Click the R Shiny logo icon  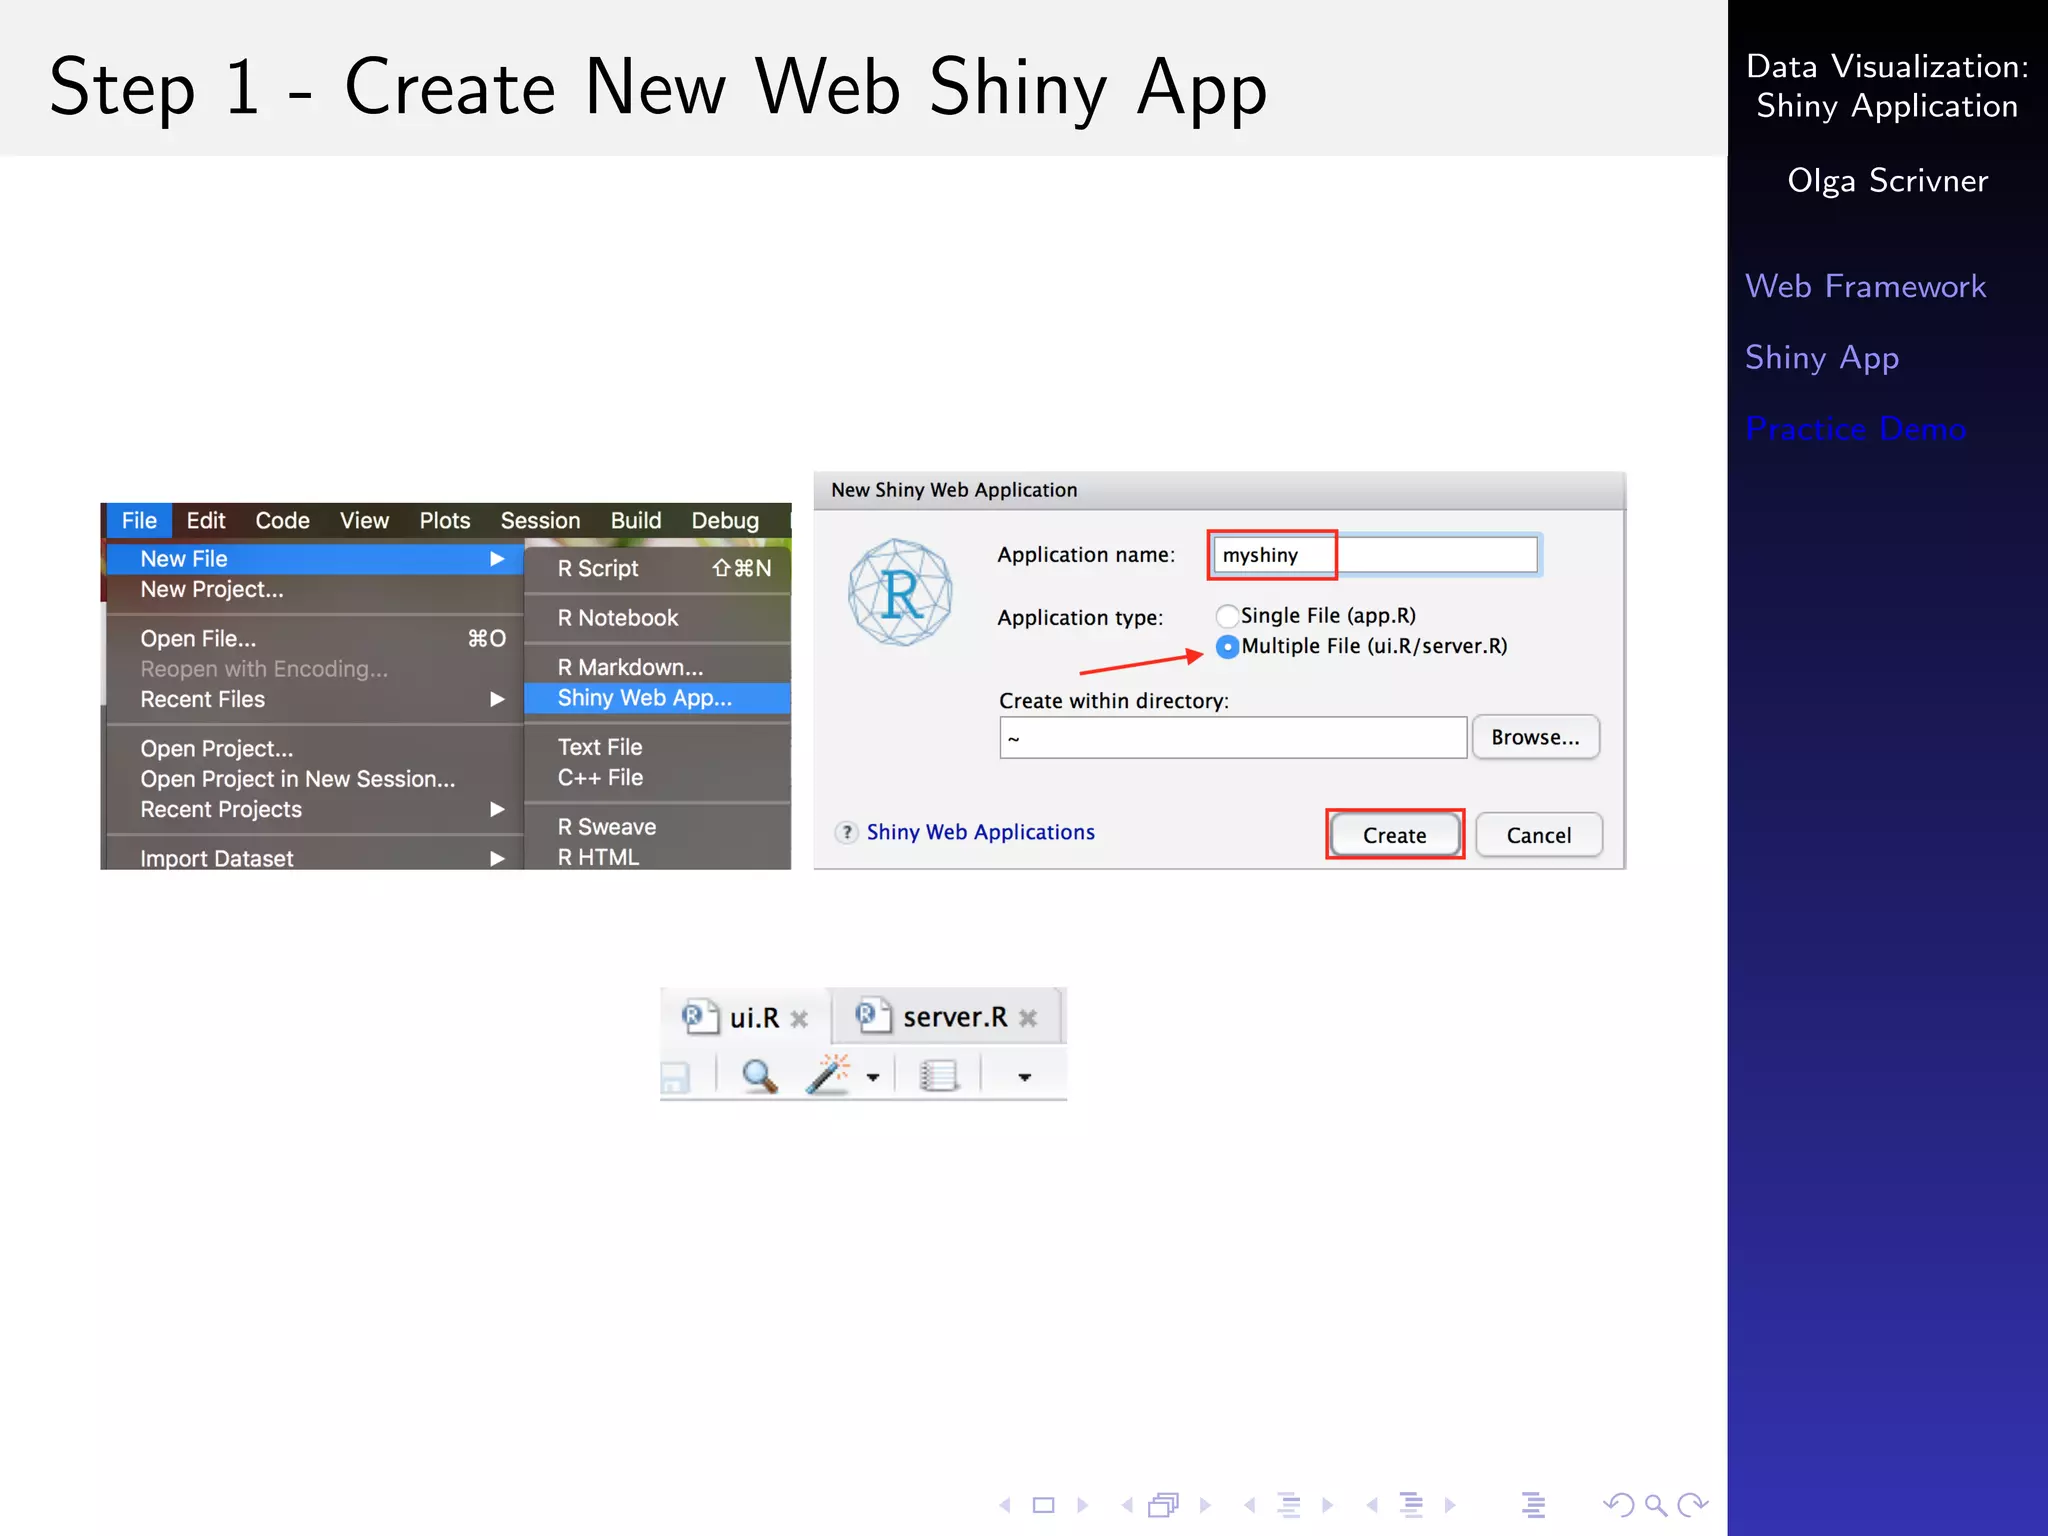tap(900, 592)
